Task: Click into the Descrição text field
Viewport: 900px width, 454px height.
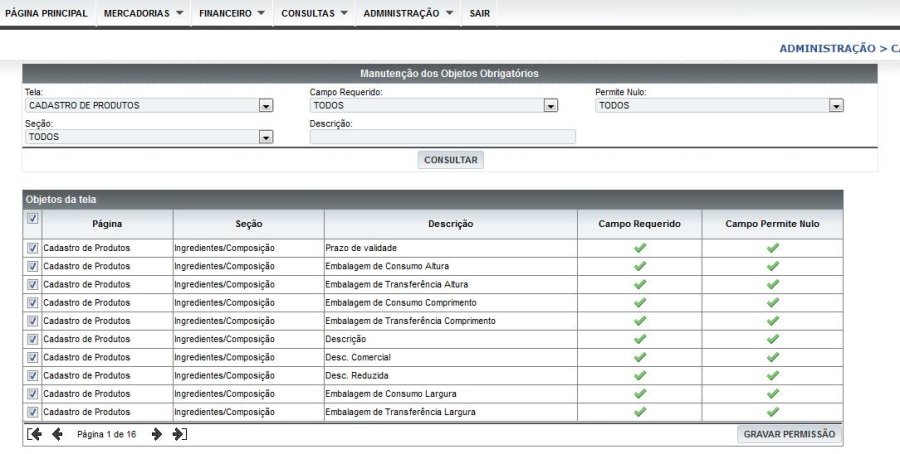Action: point(442,137)
